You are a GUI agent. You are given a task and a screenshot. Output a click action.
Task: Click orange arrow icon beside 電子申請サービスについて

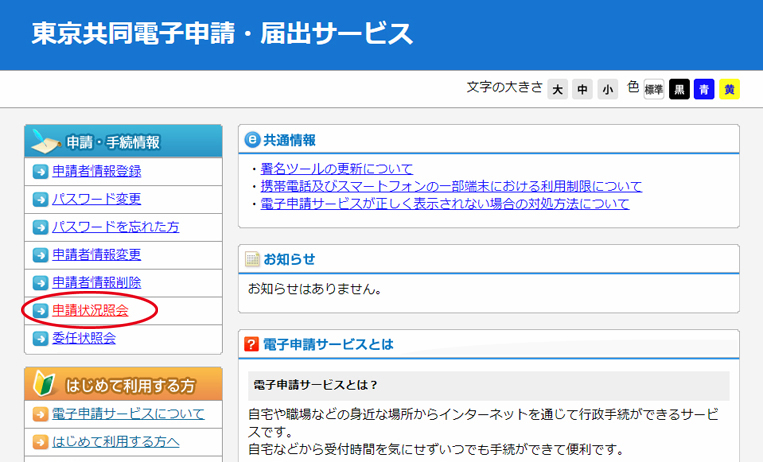(x=40, y=414)
